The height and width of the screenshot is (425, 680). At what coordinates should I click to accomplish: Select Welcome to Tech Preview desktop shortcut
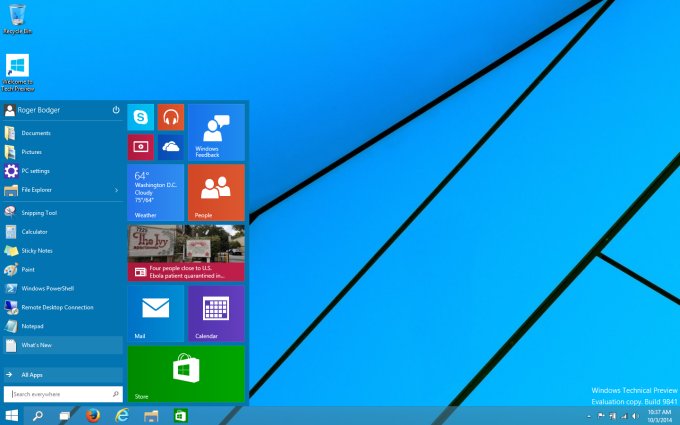coord(17,73)
